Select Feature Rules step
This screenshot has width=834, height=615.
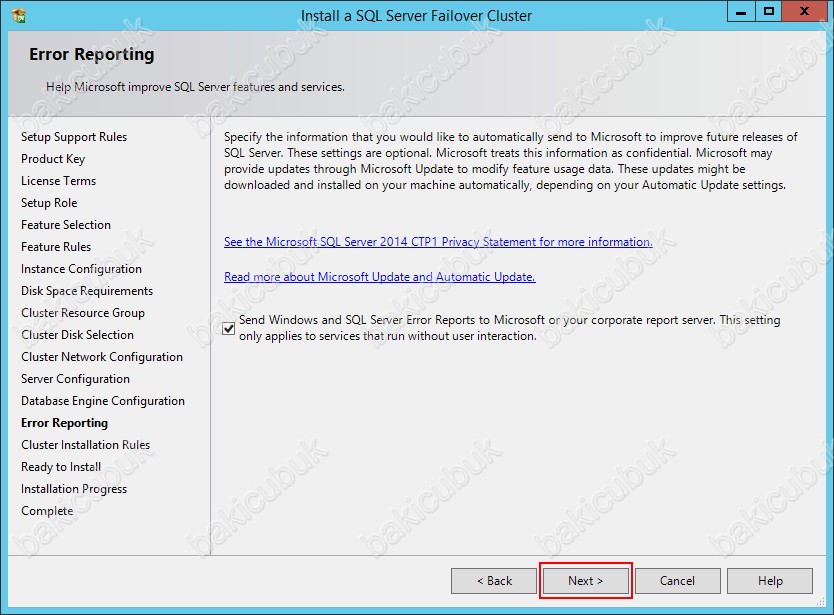coord(56,247)
